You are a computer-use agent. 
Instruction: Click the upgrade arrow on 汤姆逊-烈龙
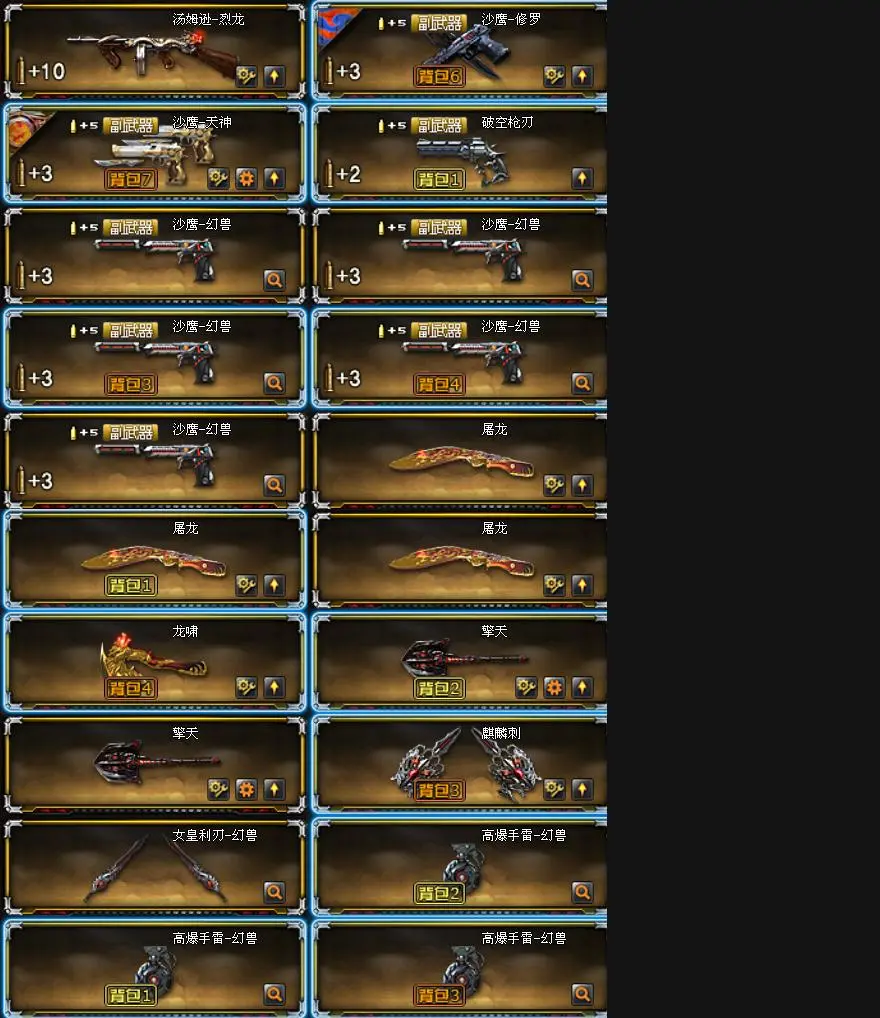click(x=274, y=76)
